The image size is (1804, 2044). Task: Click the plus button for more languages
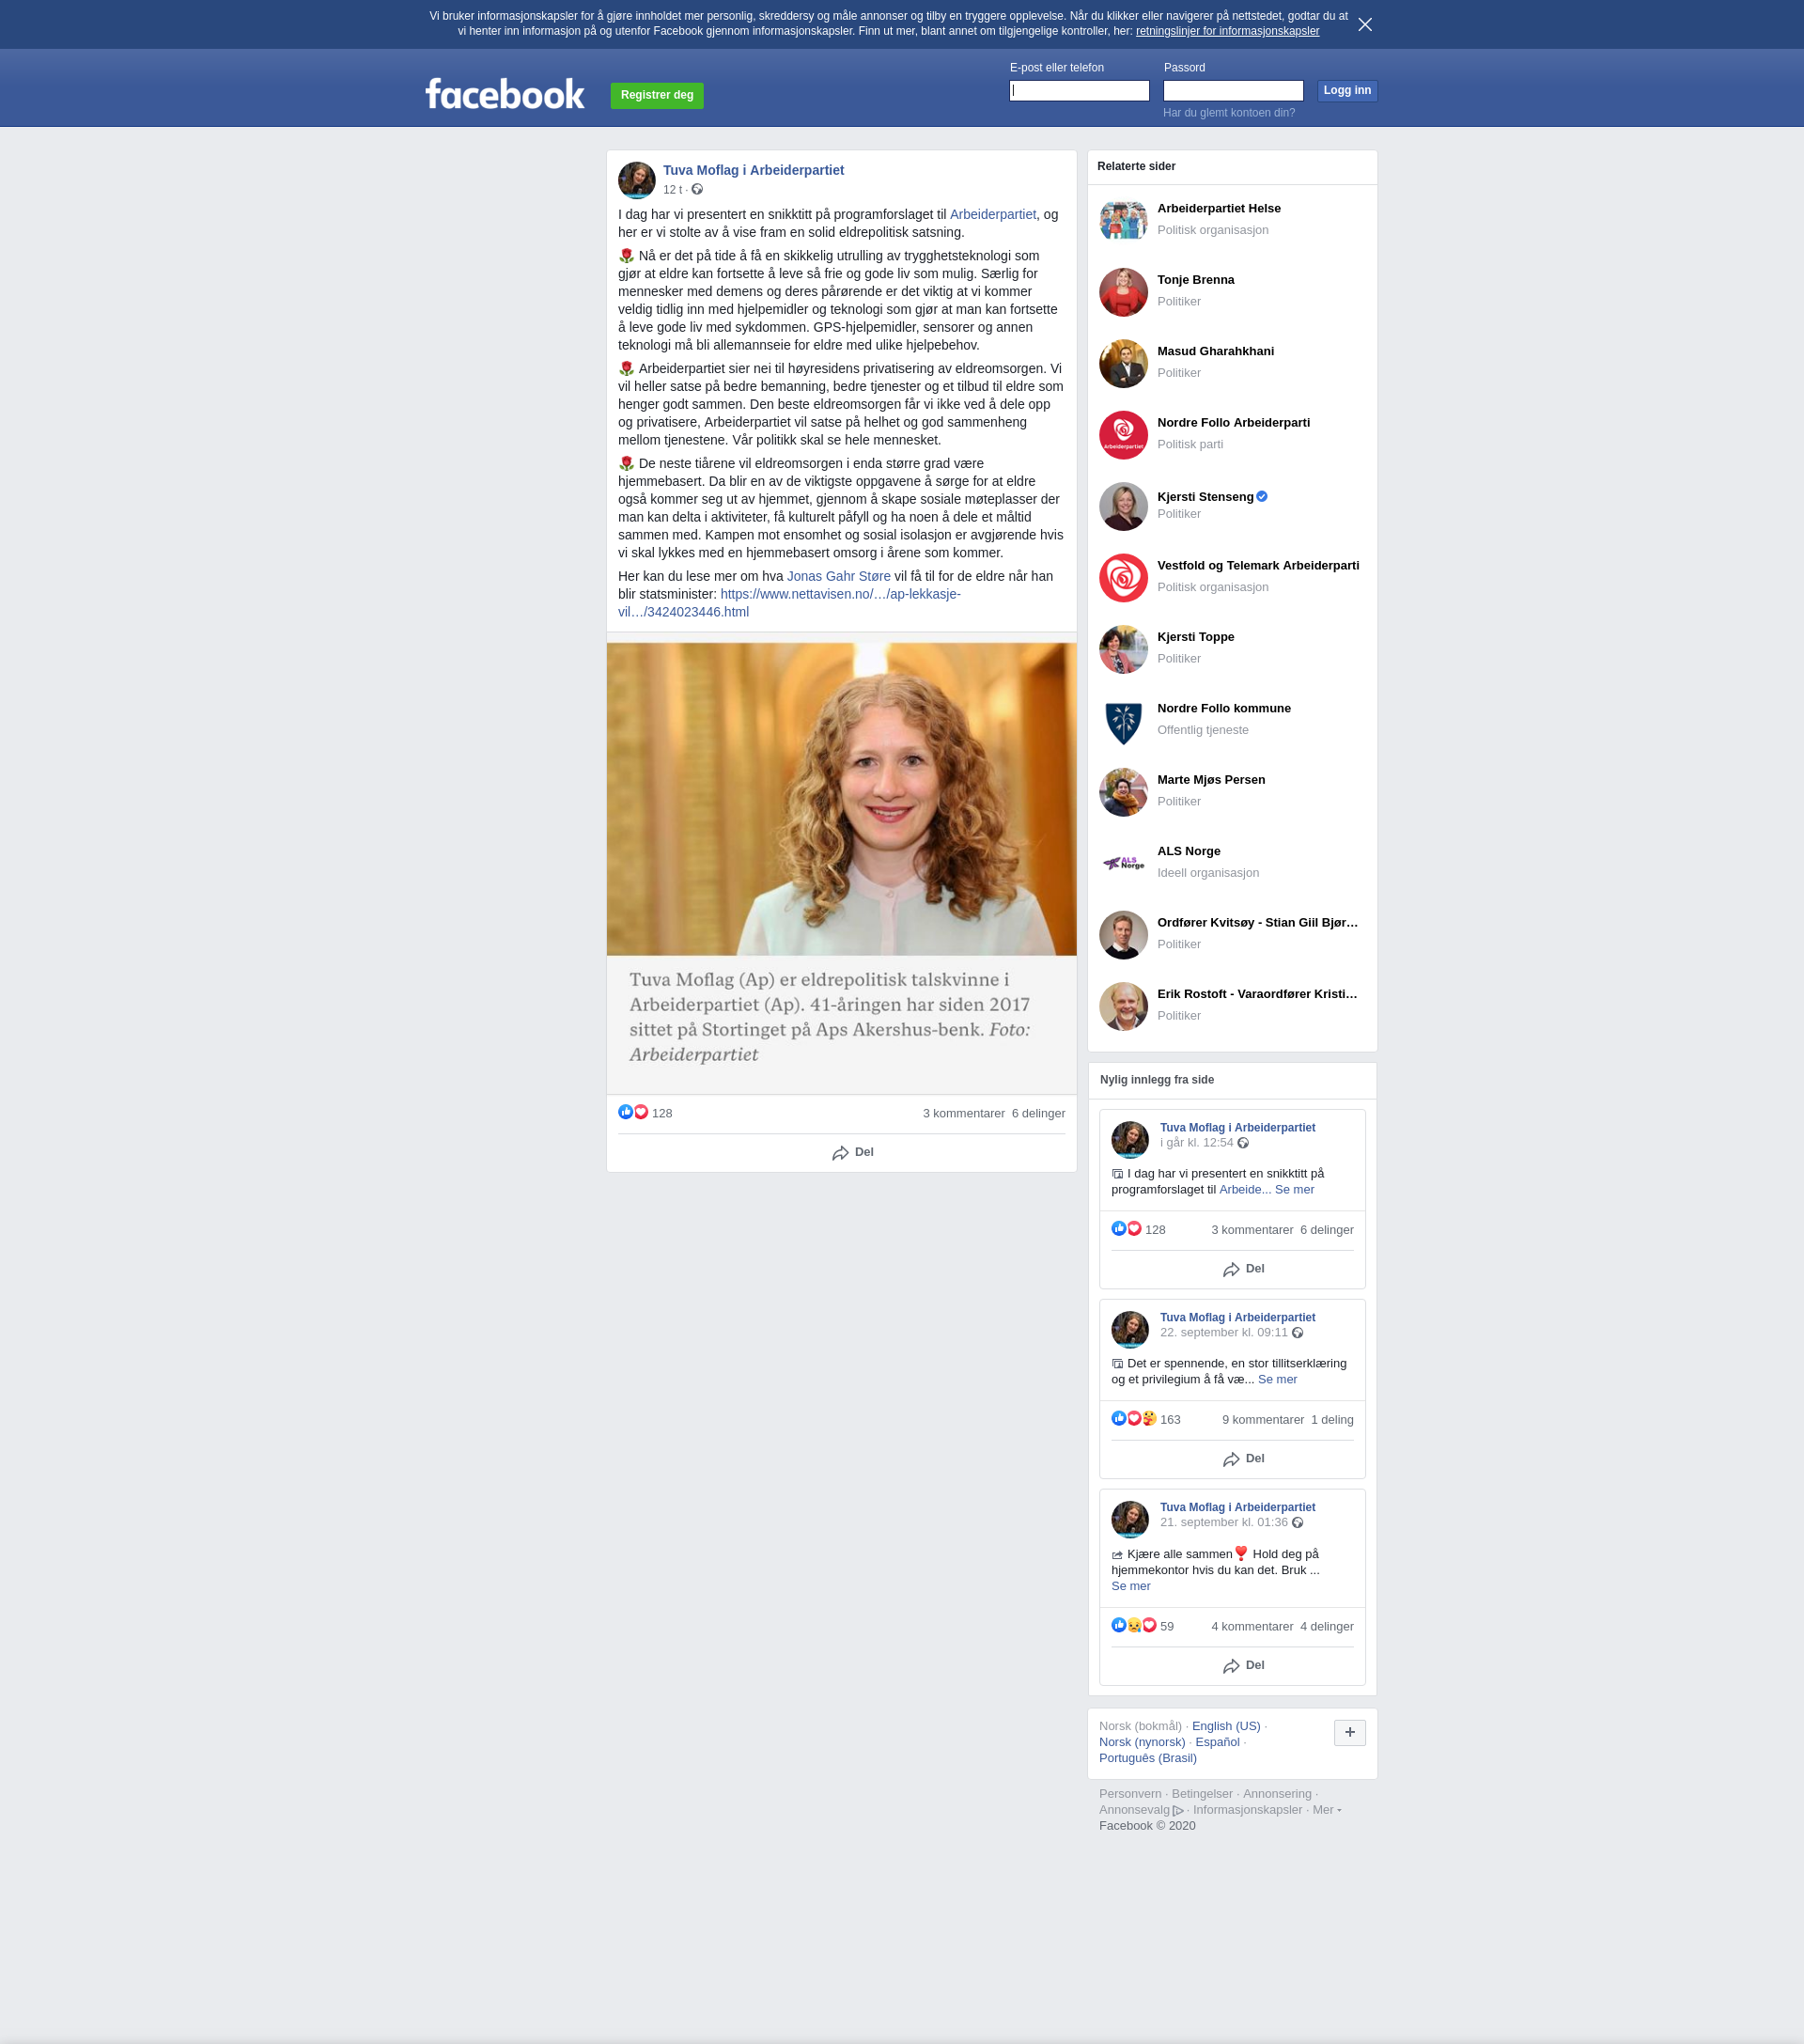[1349, 1733]
